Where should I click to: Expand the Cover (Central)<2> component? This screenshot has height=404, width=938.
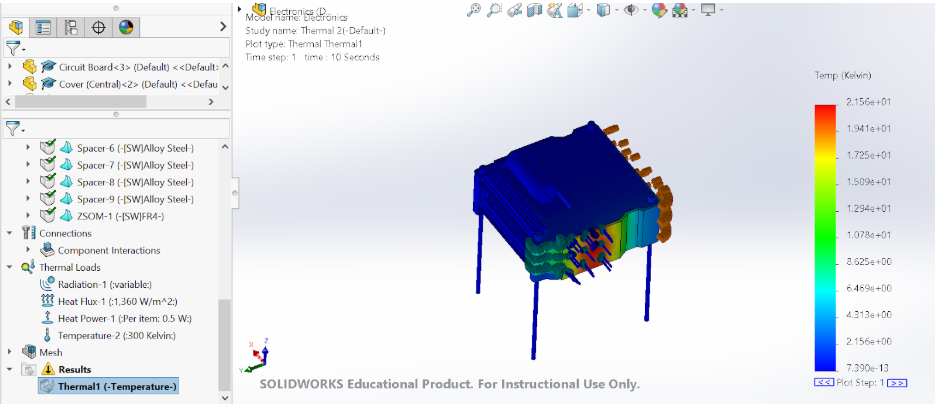10,84
